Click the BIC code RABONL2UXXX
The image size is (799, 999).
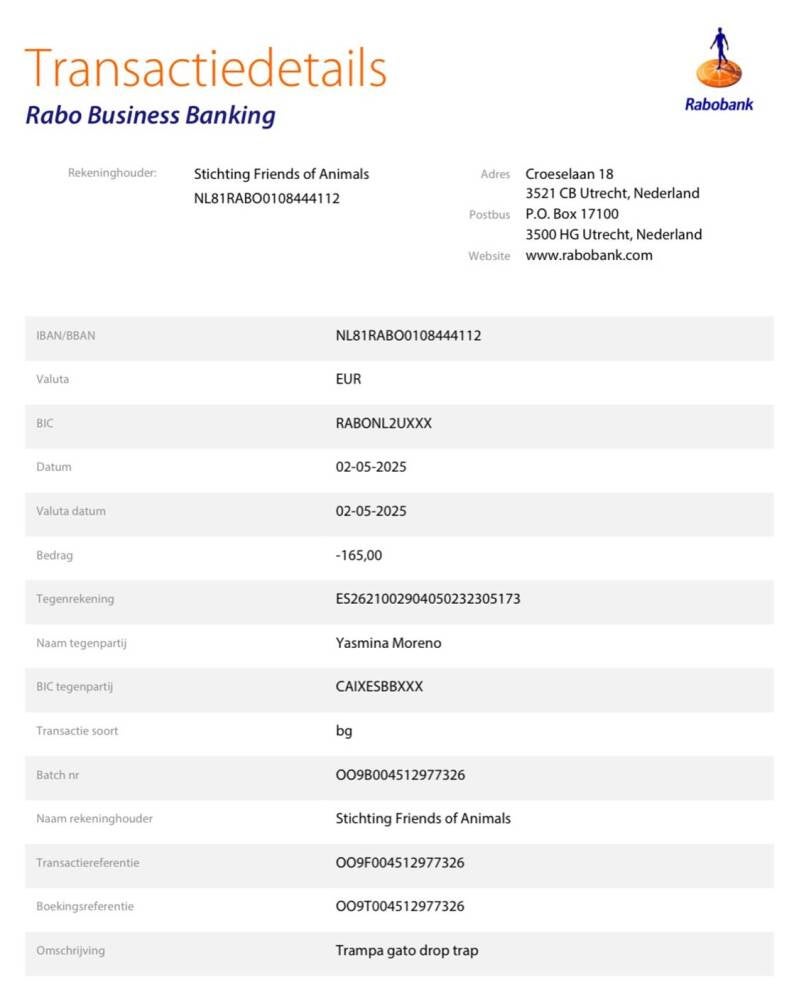(x=383, y=424)
